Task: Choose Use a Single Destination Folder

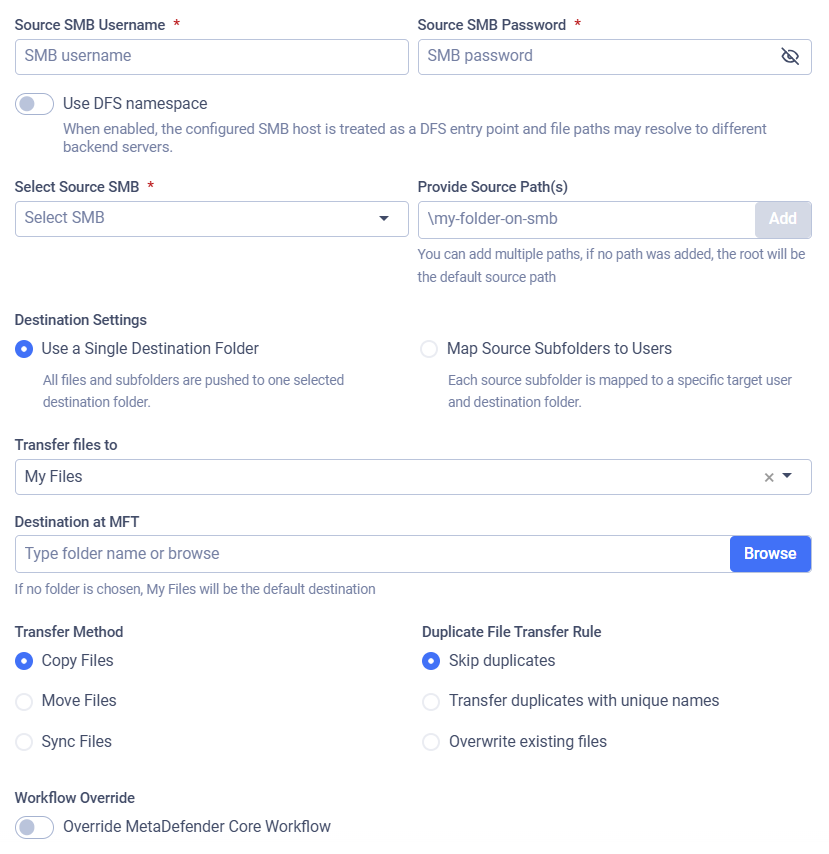Action: [24, 349]
